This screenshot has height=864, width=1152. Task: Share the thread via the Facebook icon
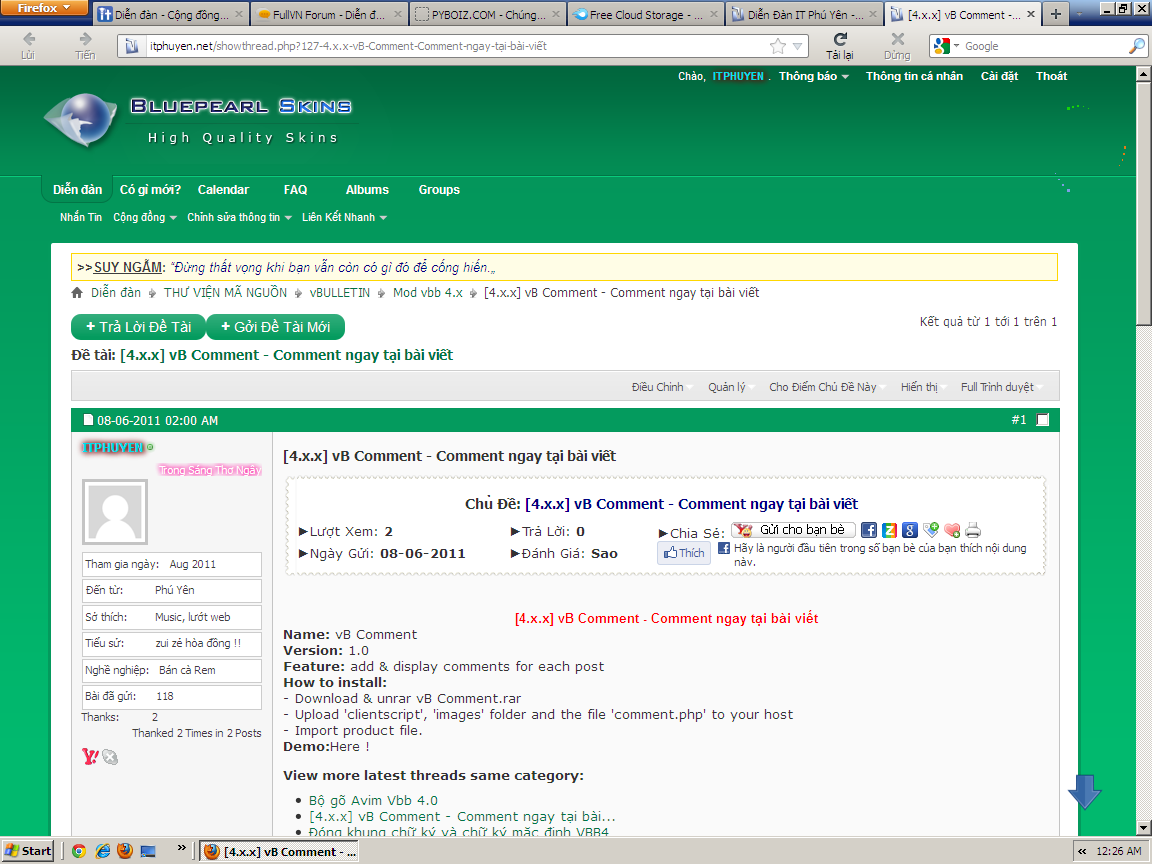(x=869, y=530)
